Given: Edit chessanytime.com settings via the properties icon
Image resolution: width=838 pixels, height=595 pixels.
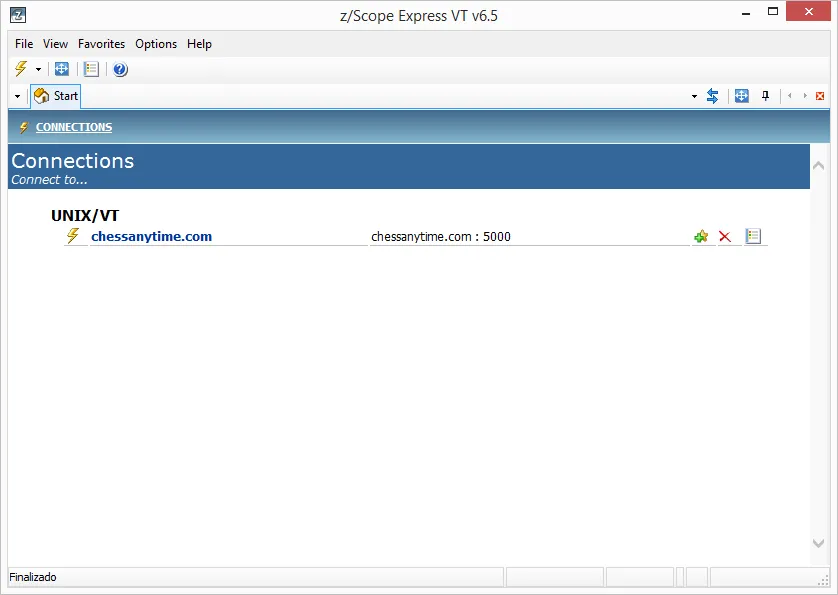Looking at the screenshot, I should click(x=753, y=236).
